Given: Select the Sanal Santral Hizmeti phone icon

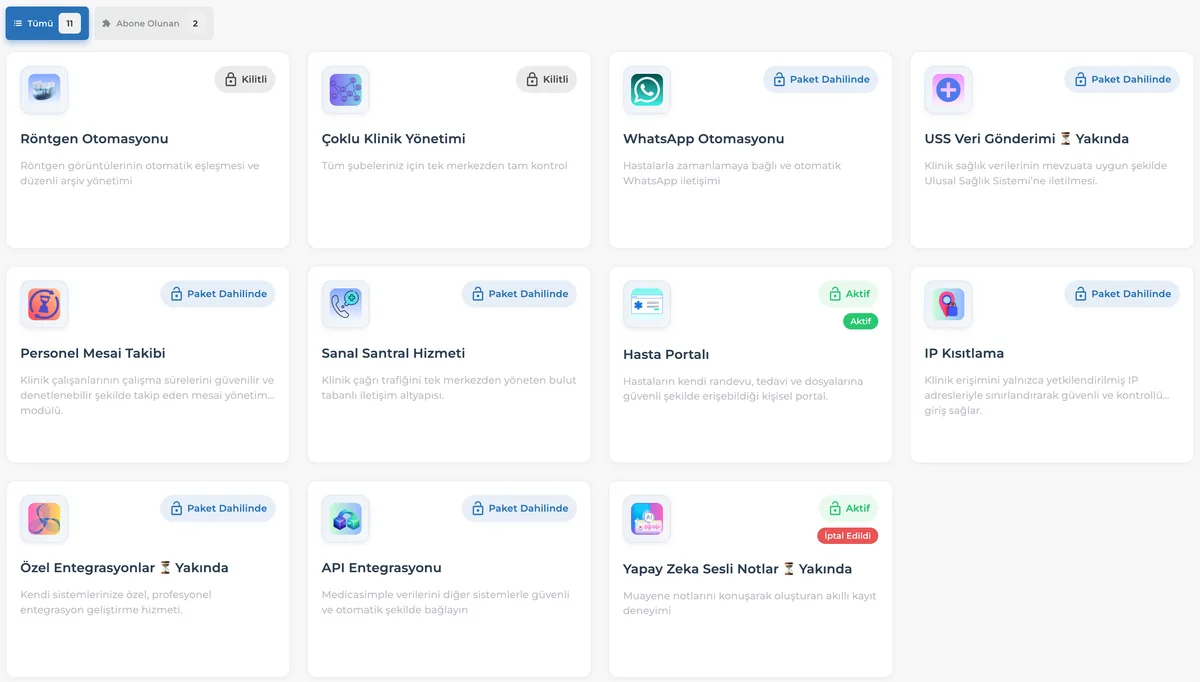Looking at the screenshot, I should 345,304.
